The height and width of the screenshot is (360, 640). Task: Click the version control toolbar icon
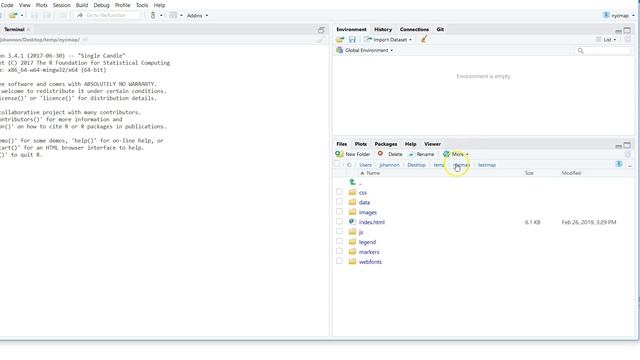153,16
